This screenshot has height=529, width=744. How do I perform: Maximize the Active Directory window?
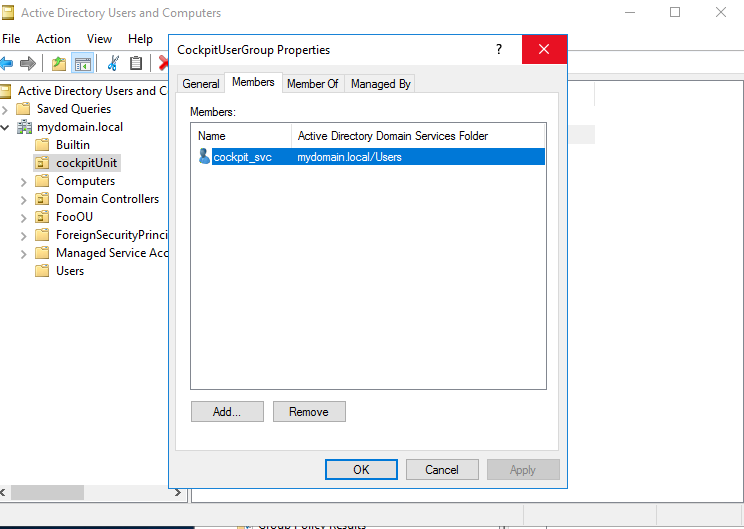[x=675, y=12]
